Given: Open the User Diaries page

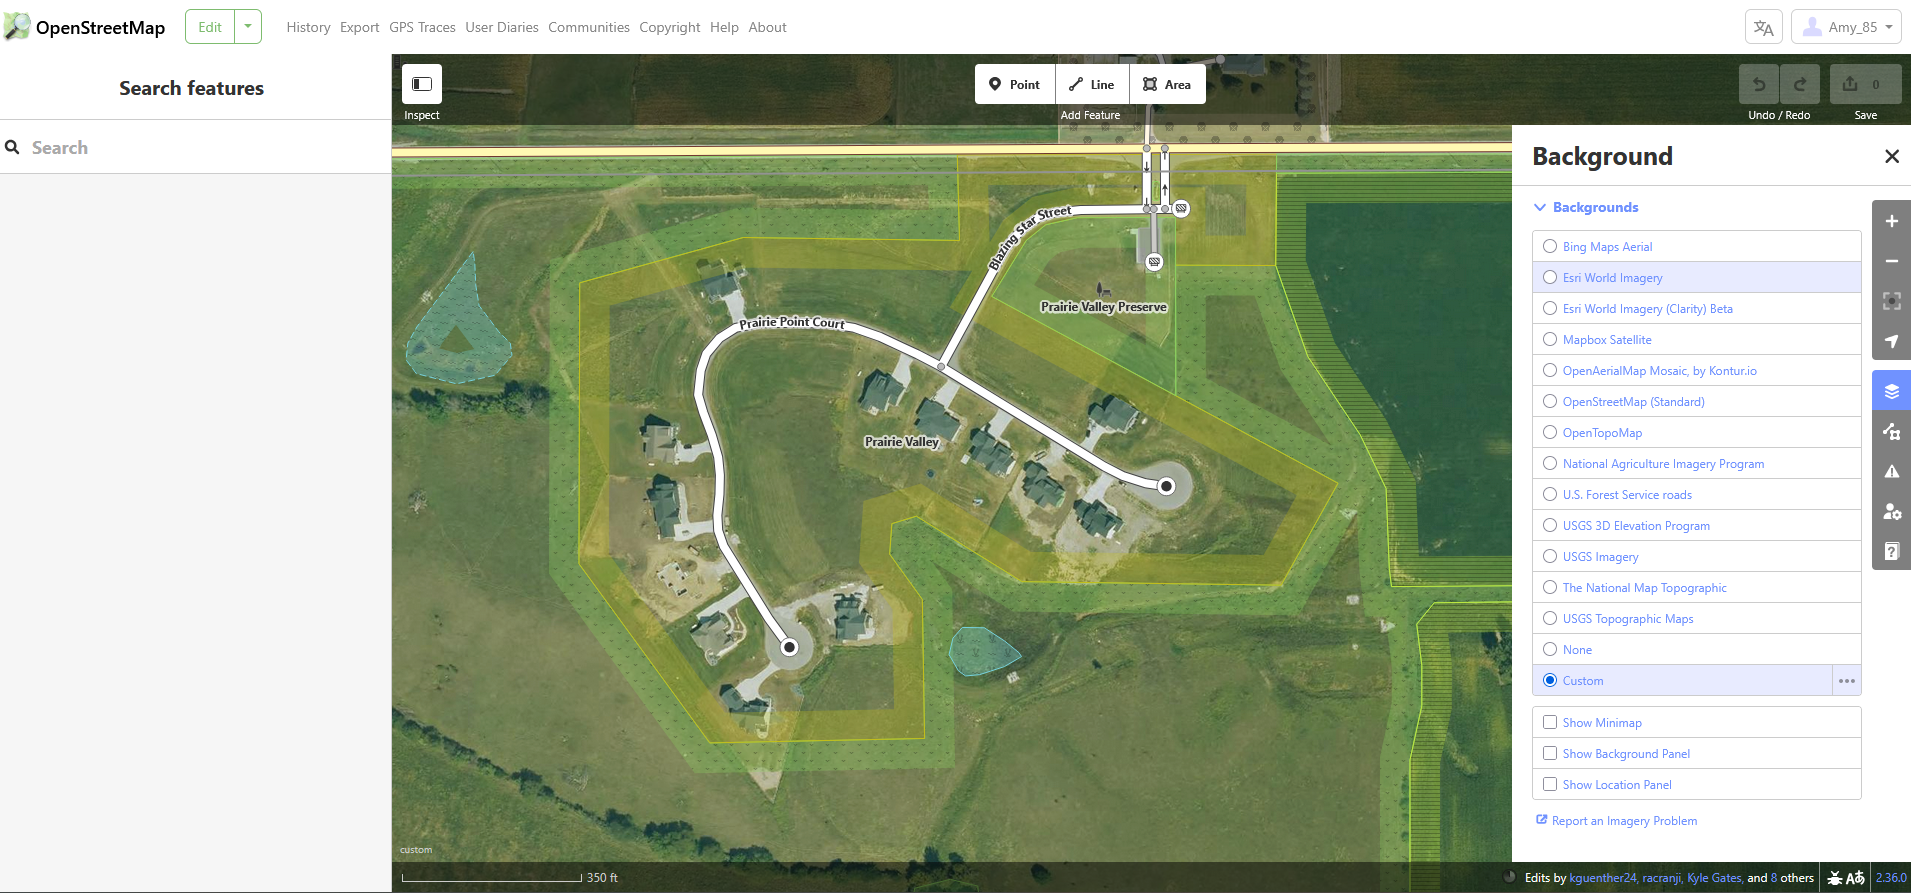Looking at the screenshot, I should coord(501,28).
